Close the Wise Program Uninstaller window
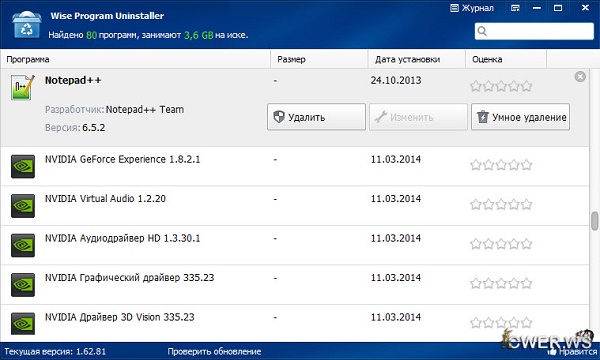The width and height of the screenshot is (600, 360). [x=585, y=8]
